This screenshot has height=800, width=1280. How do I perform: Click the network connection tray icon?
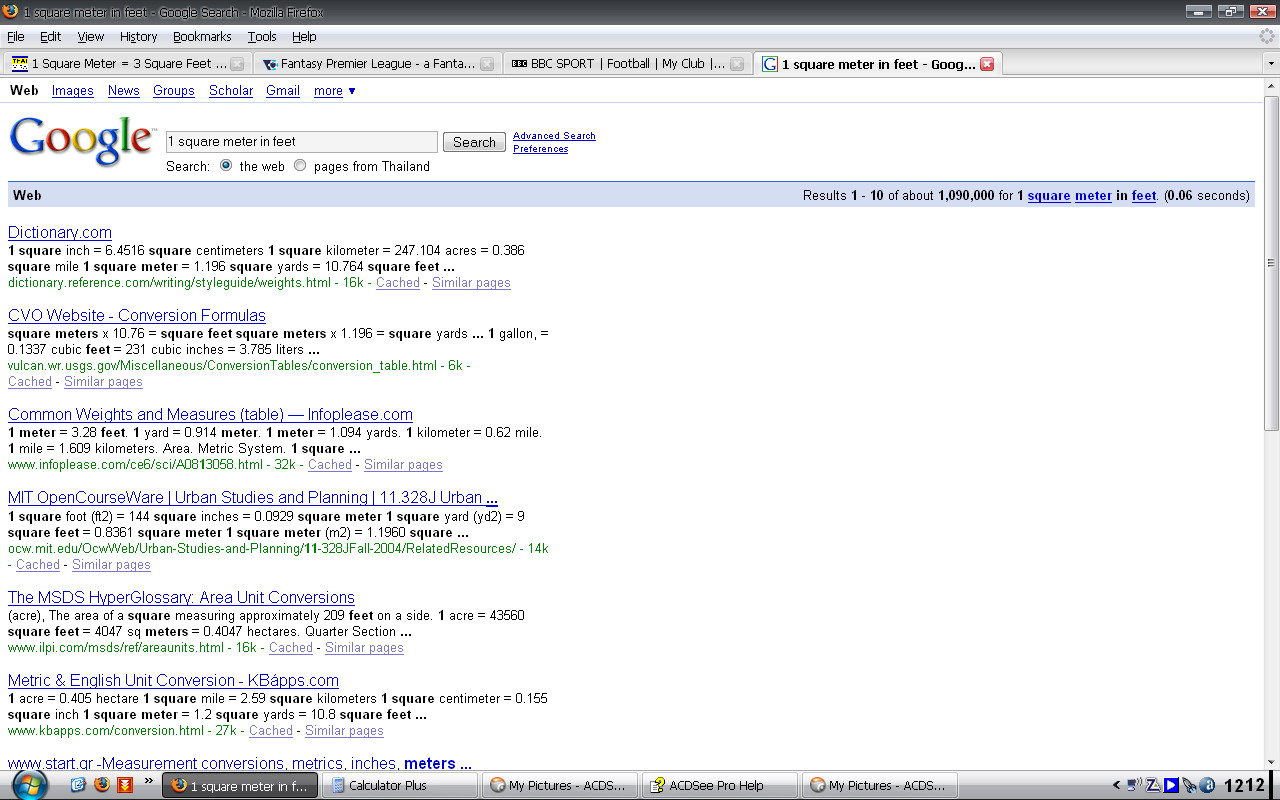pyautogui.click(x=1134, y=785)
